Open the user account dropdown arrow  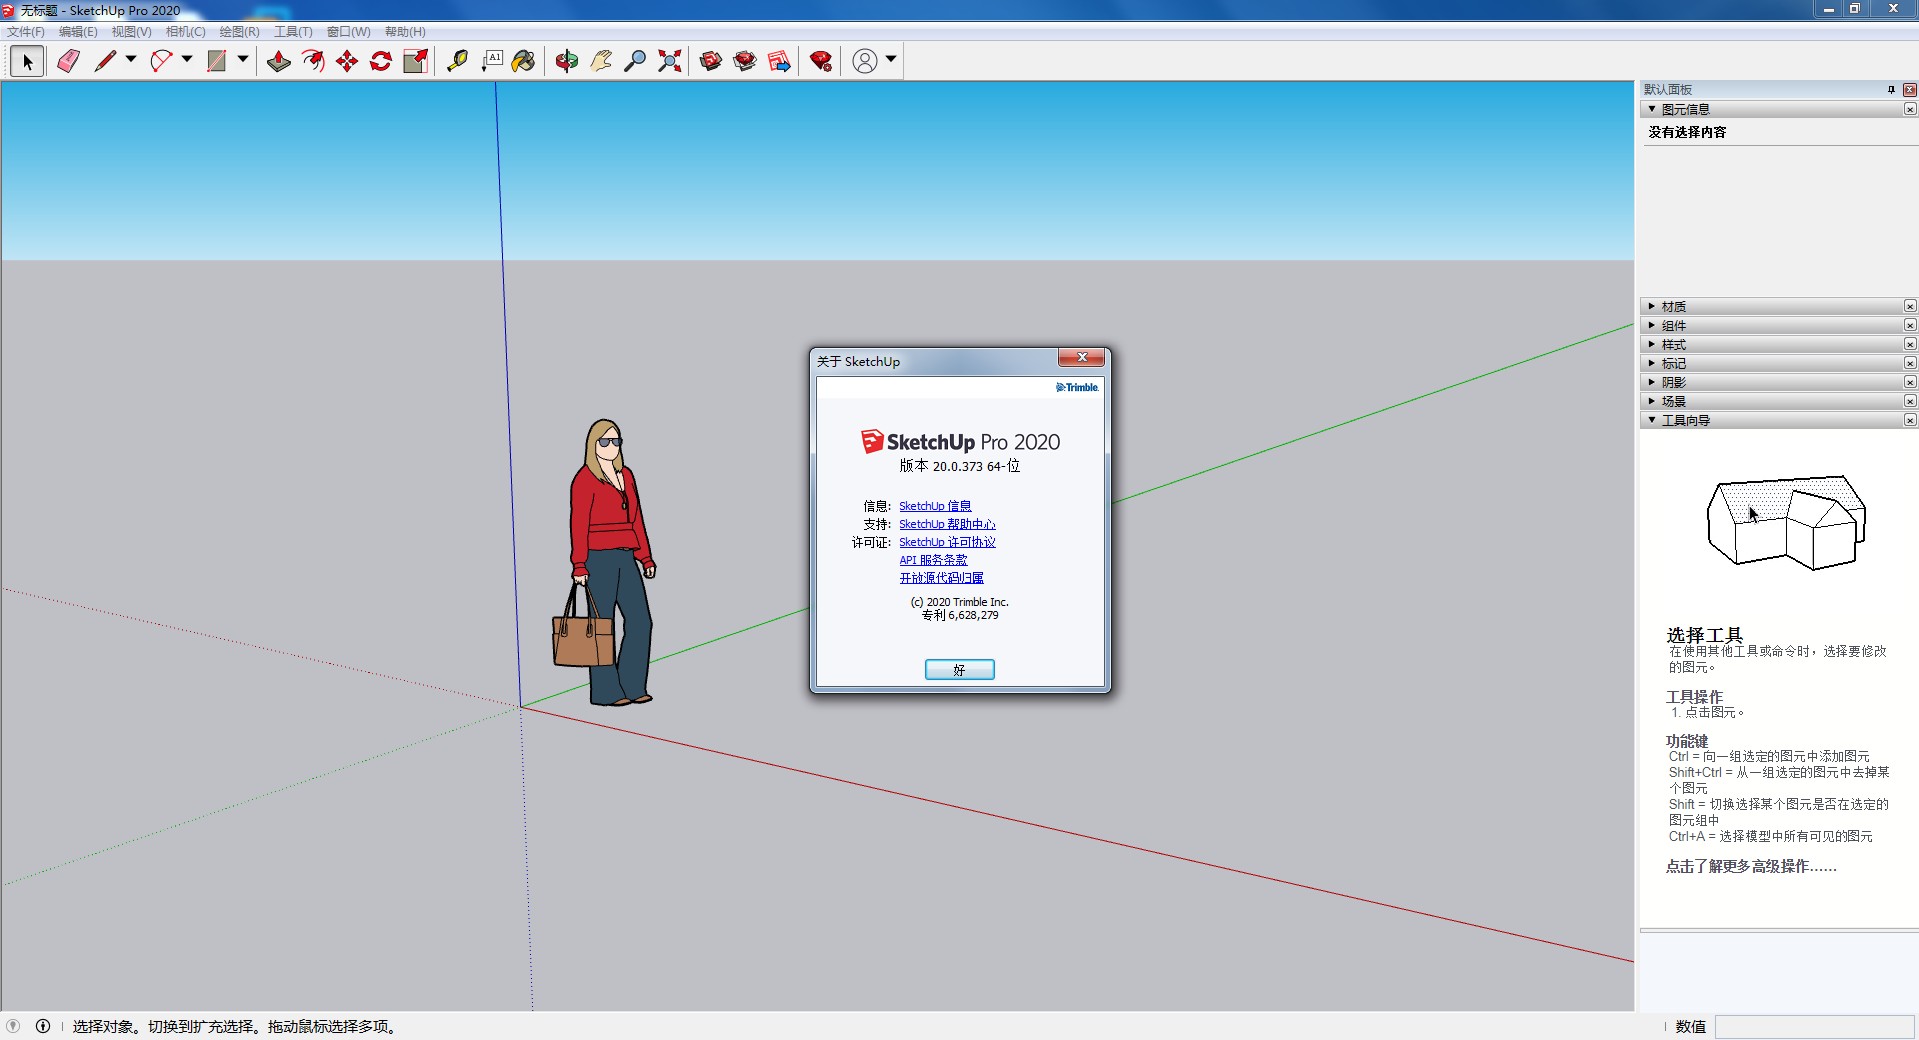pos(891,60)
